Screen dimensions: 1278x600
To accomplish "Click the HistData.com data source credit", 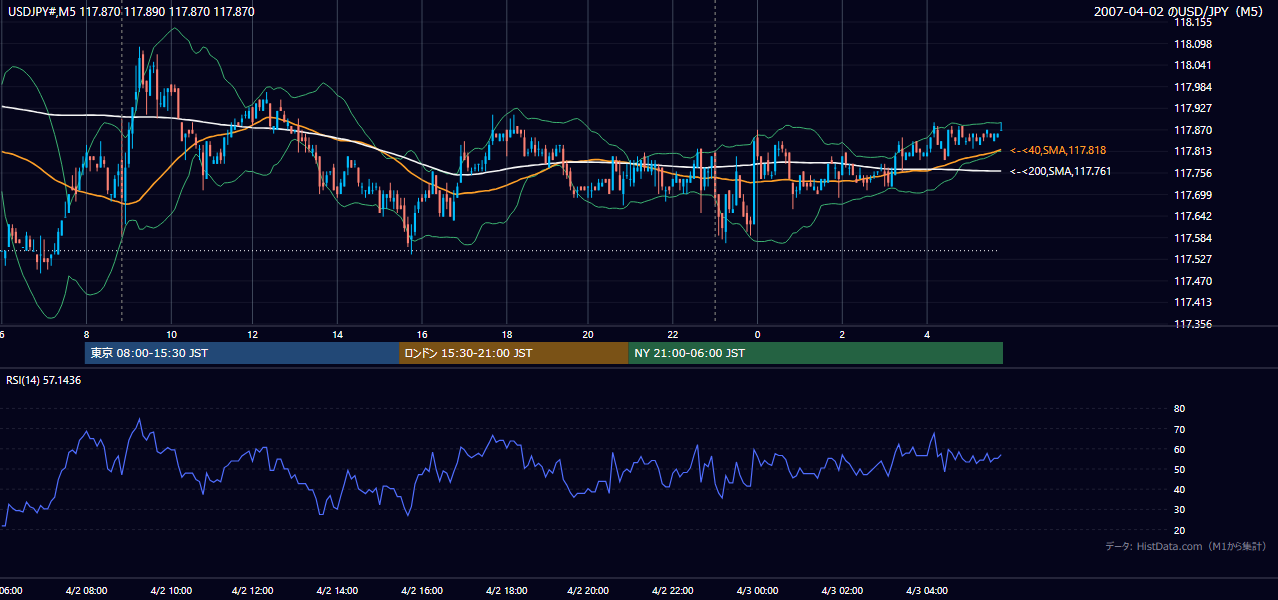I will click(x=1186, y=547).
